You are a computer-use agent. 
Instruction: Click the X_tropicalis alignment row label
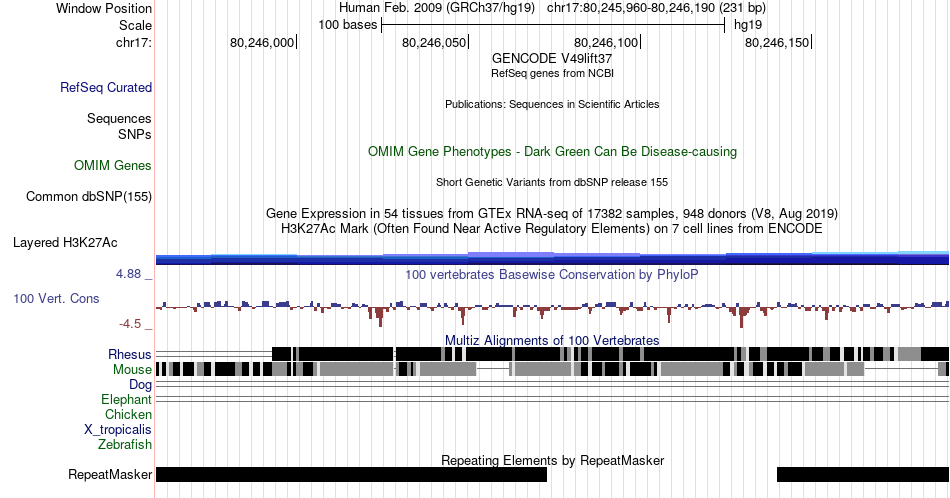coord(118,430)
